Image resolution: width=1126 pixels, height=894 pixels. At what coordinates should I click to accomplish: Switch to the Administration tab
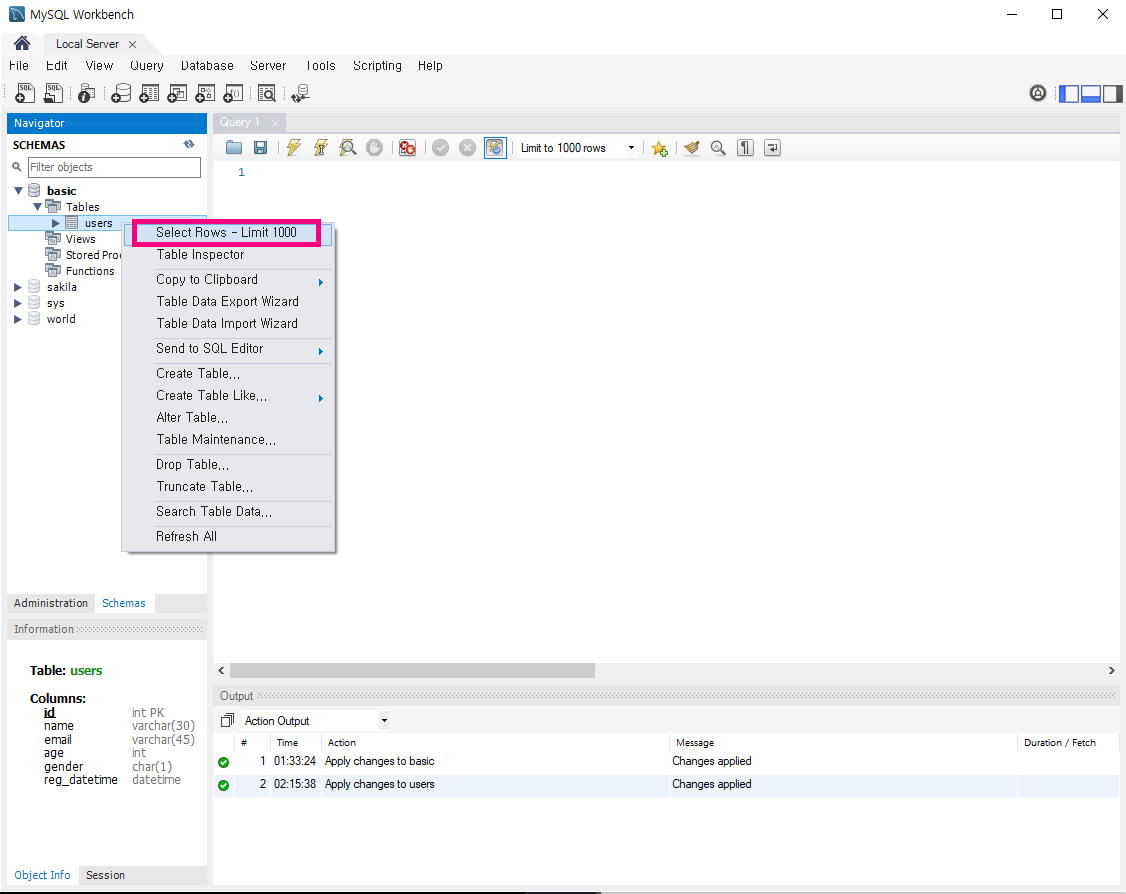[x=51, y=603]
